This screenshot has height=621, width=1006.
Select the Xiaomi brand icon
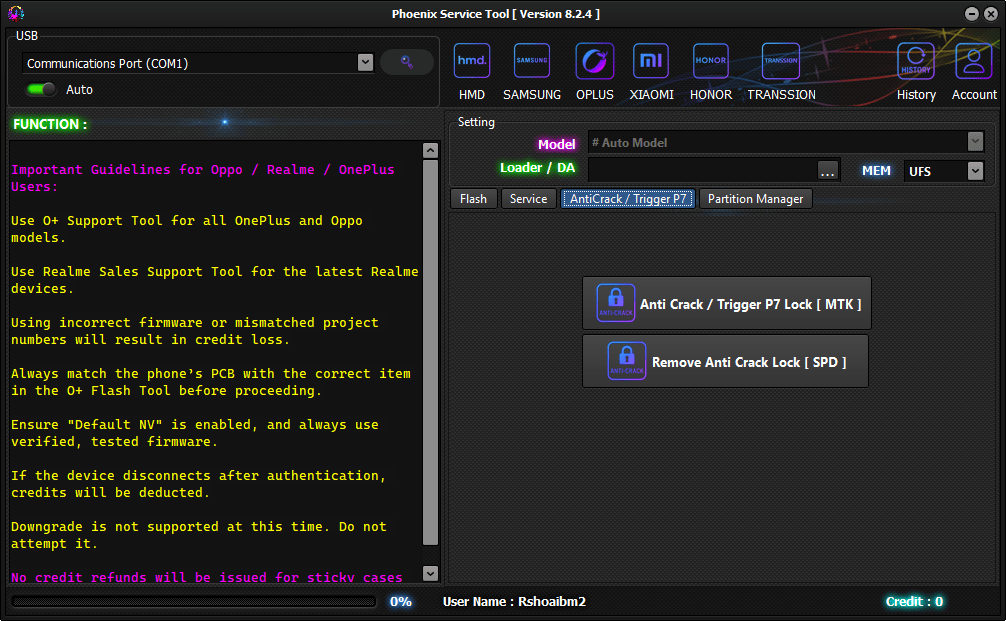pos(651,62)
